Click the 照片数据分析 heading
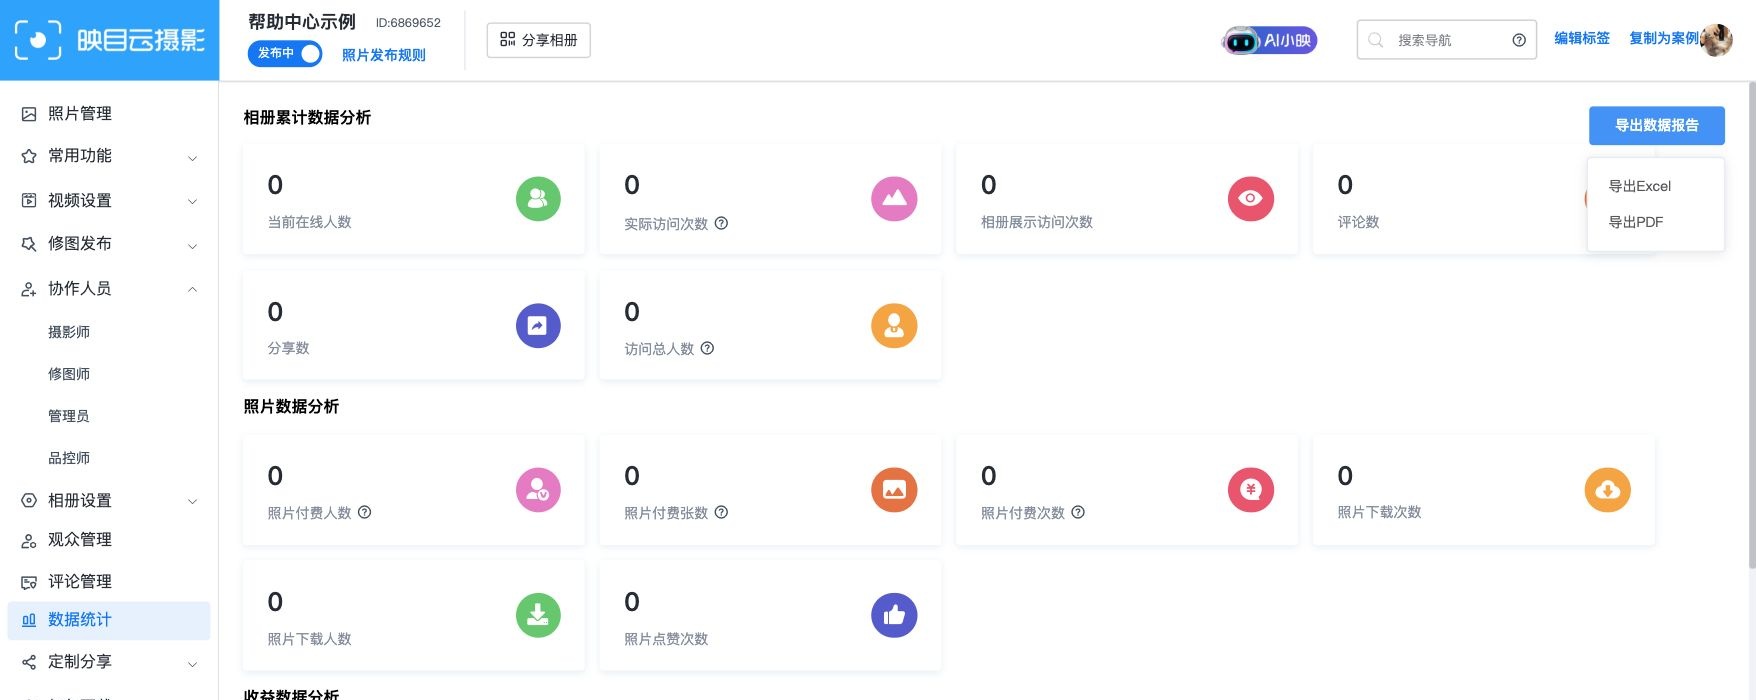This screenshot has height=700, width=1756. [291, 407]
